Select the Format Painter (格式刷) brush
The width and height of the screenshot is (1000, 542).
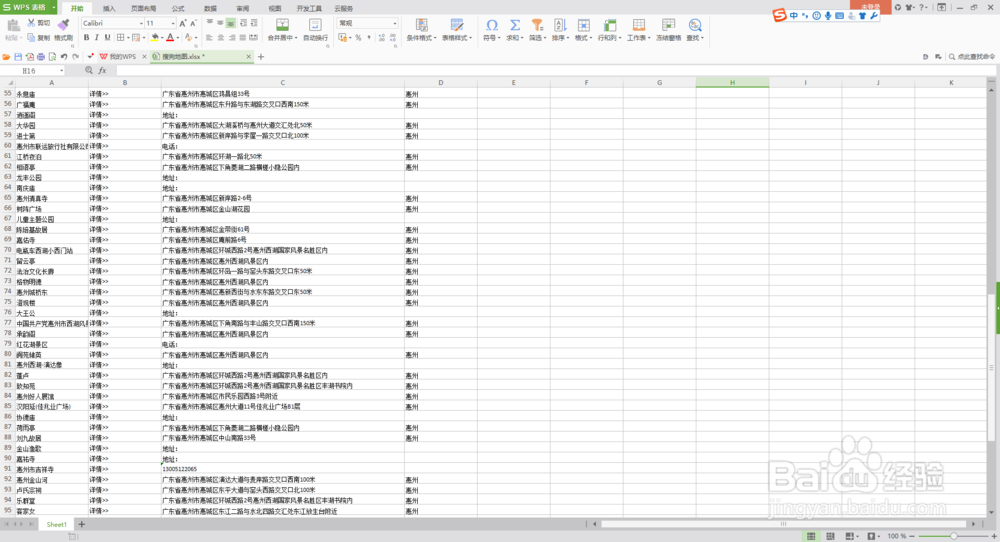point(63,24)
